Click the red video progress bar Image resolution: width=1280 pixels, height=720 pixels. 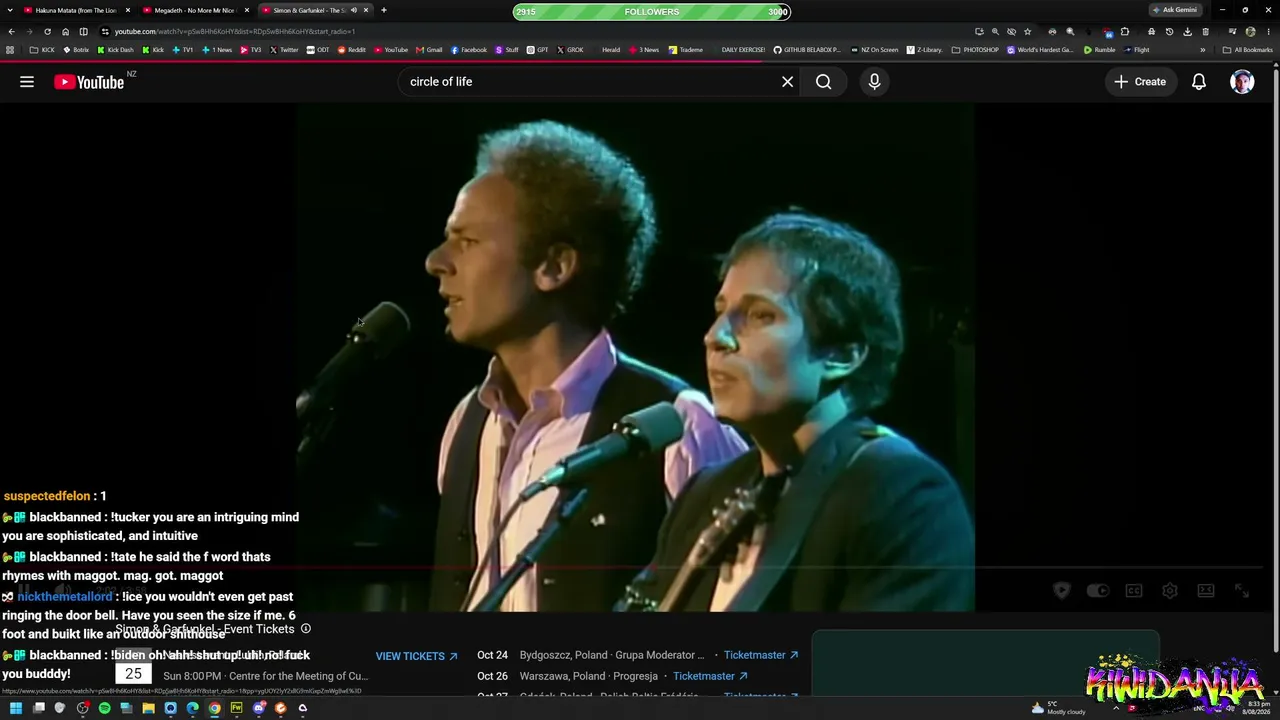[635, 567]
